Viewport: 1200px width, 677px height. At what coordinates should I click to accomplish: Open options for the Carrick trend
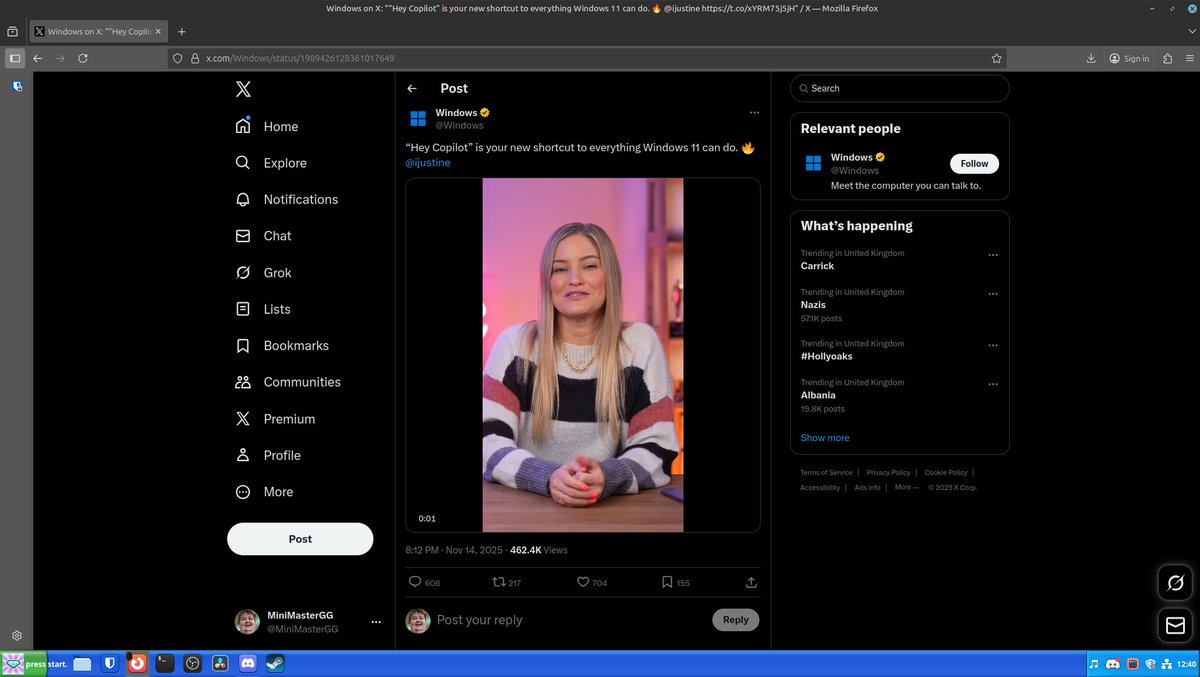(x=993, y=255)
